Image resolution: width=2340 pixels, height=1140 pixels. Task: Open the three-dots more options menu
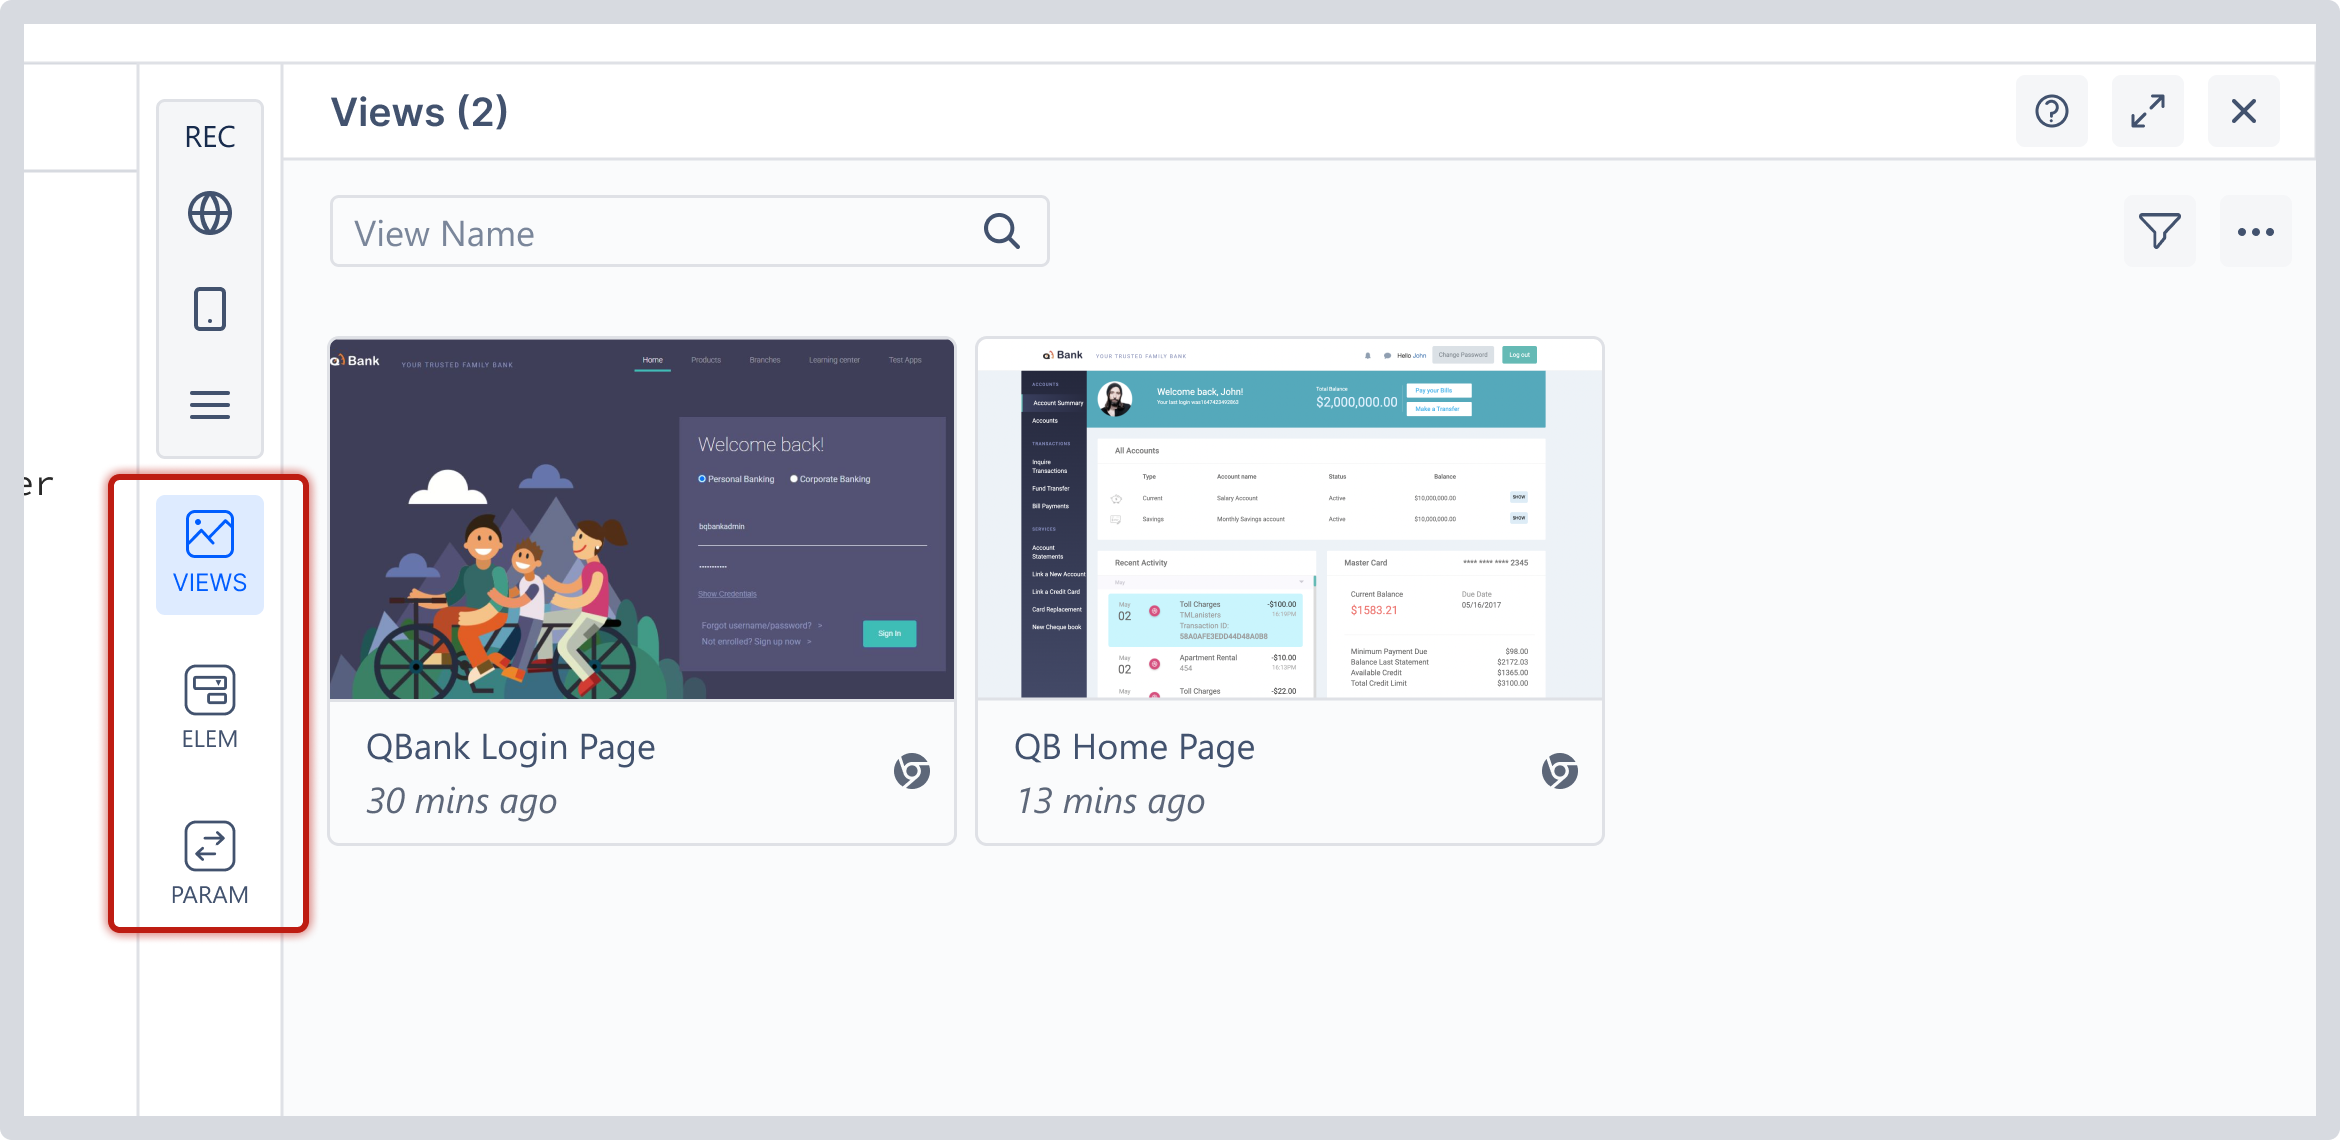2256,231
